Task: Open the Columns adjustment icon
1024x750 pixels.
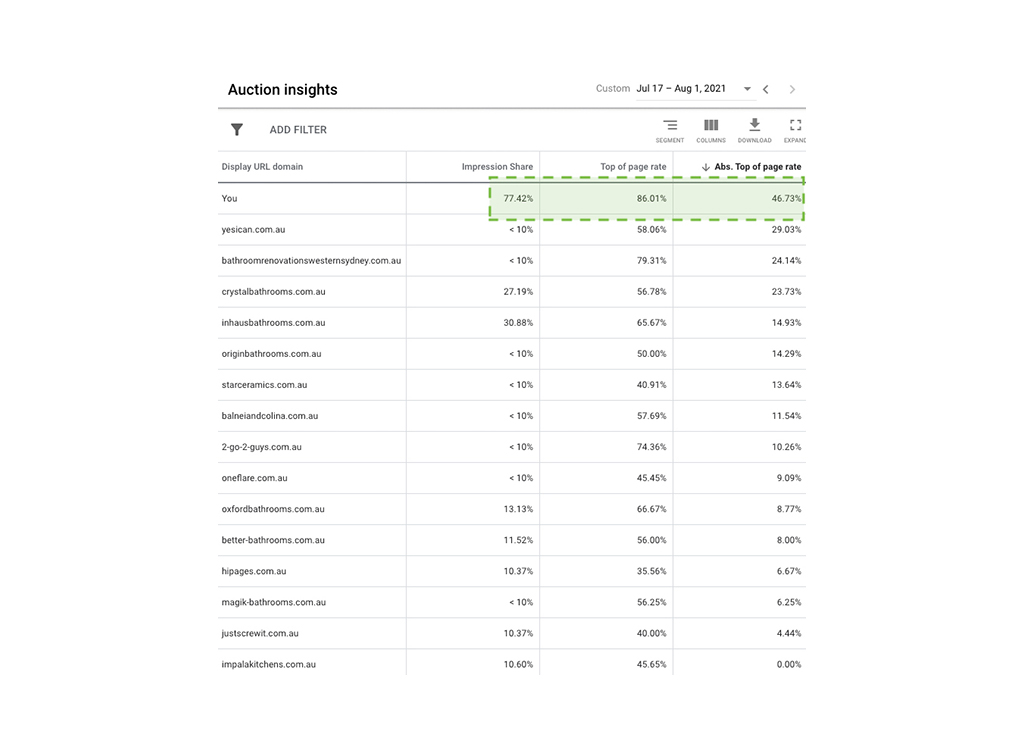Action: click(711, 126)
